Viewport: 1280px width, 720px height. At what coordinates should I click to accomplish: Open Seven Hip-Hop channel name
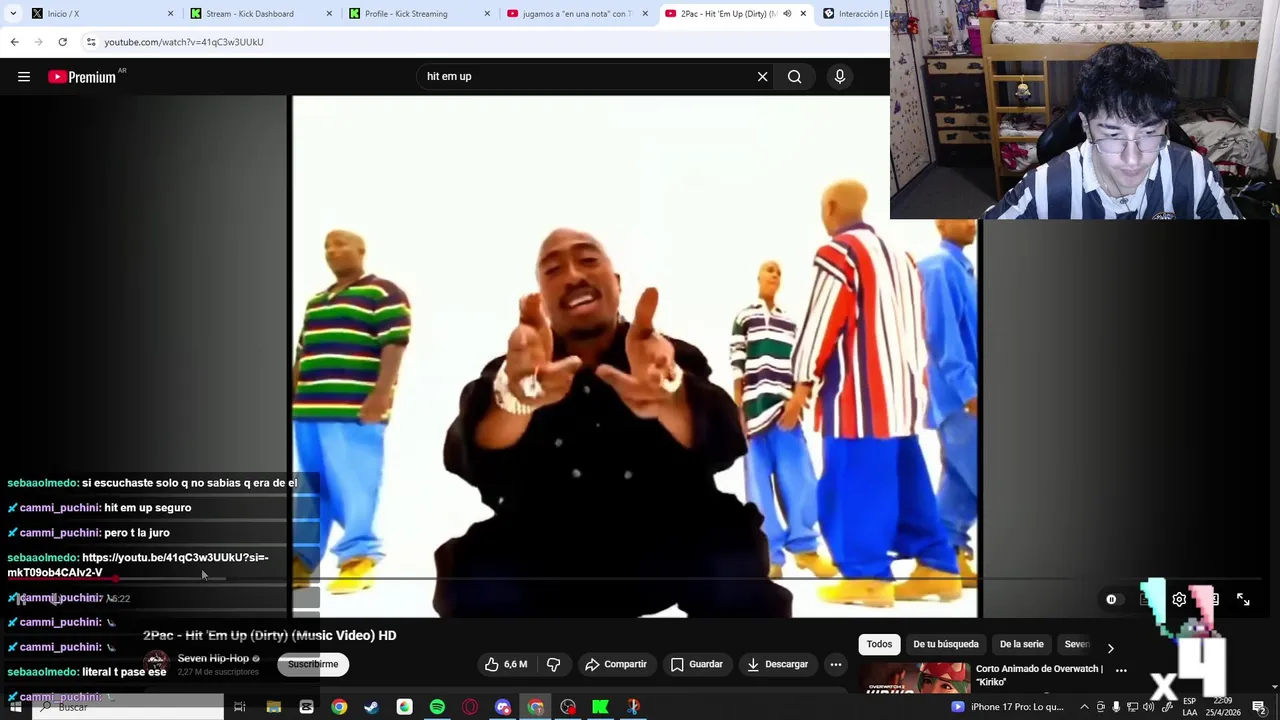[213, 658]
